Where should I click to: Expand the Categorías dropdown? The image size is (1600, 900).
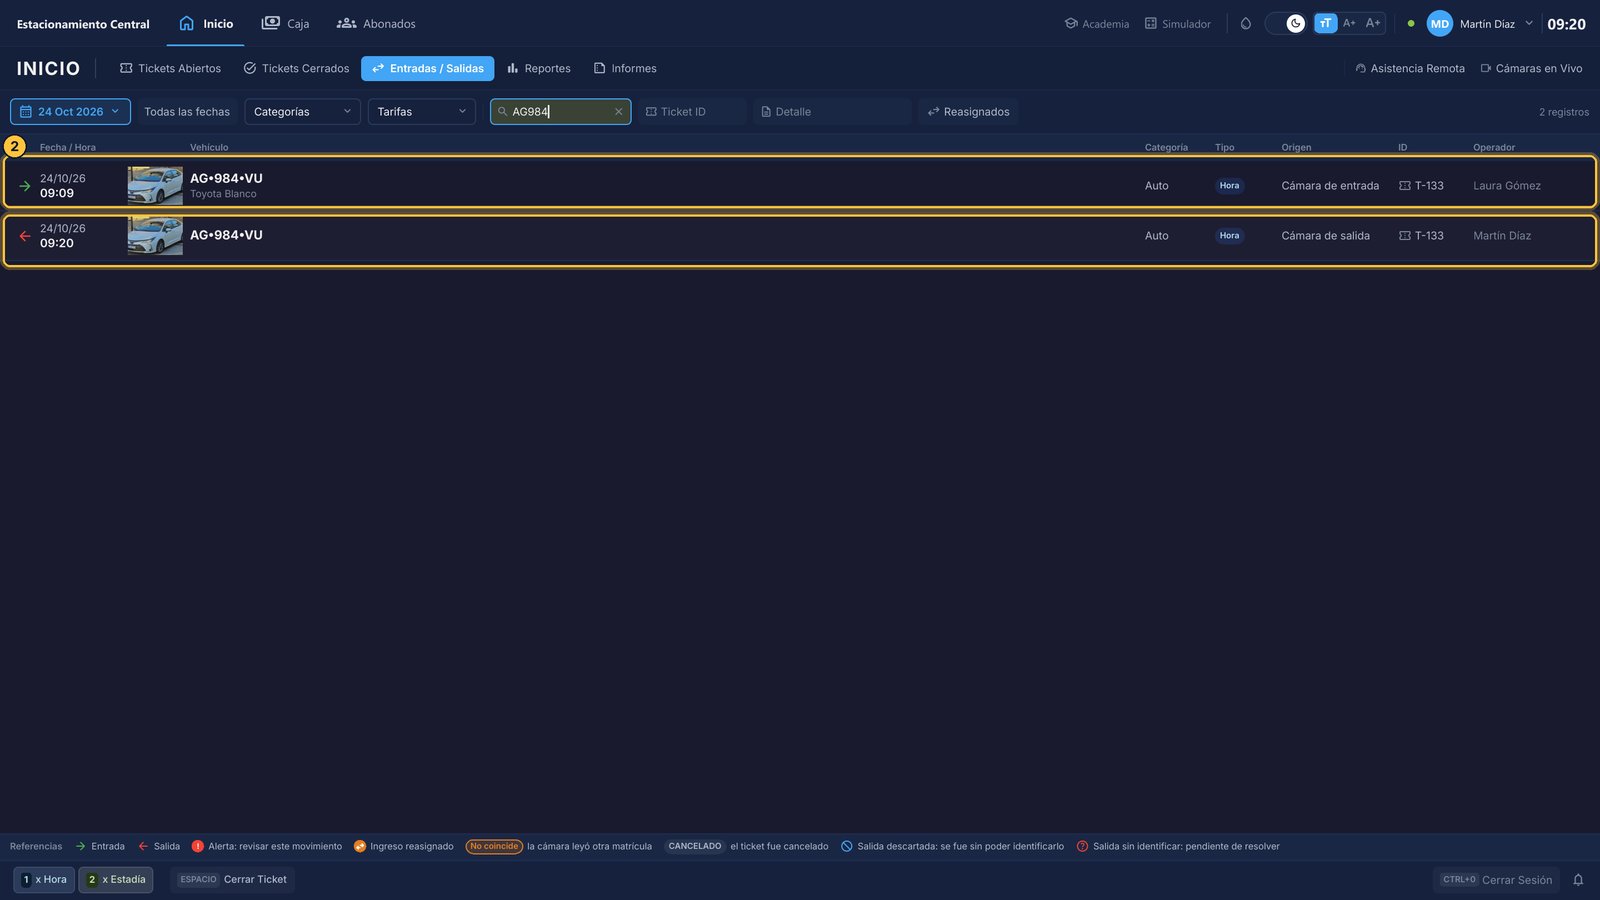[302, 112]
